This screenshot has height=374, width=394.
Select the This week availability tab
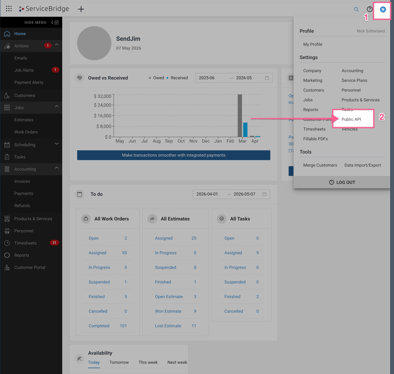click(148, 362)
